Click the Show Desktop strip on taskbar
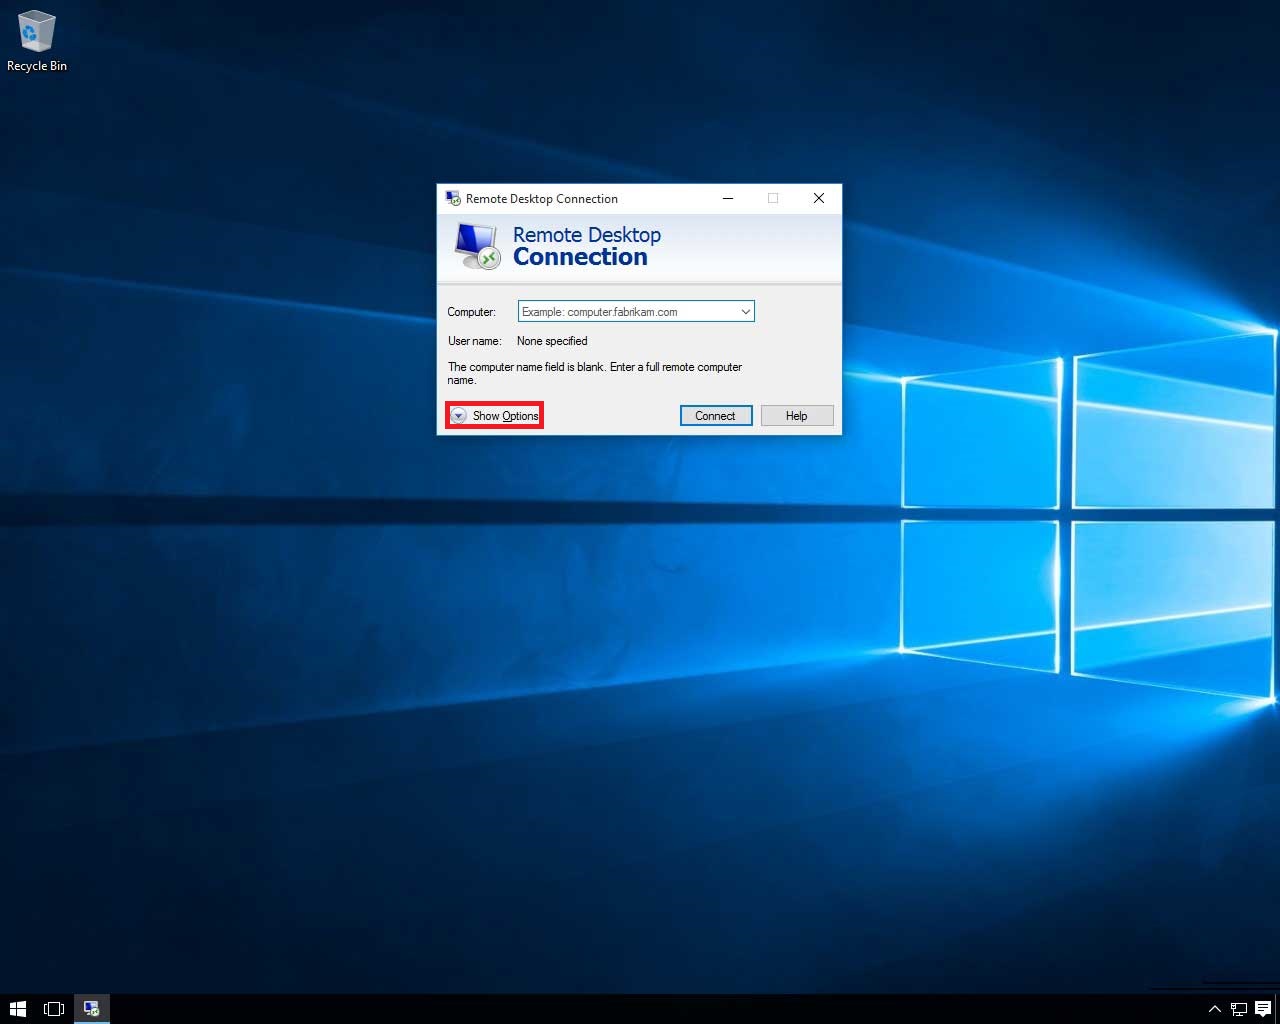This screenshot has height=1024, width=1280. pos(1277,1009)
